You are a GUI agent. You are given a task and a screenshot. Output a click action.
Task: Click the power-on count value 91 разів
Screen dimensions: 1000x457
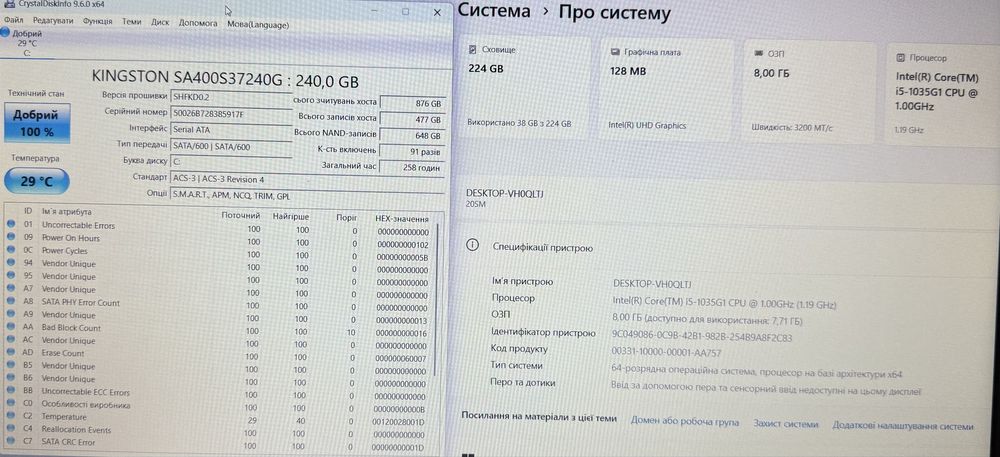(x=412, y=153)
